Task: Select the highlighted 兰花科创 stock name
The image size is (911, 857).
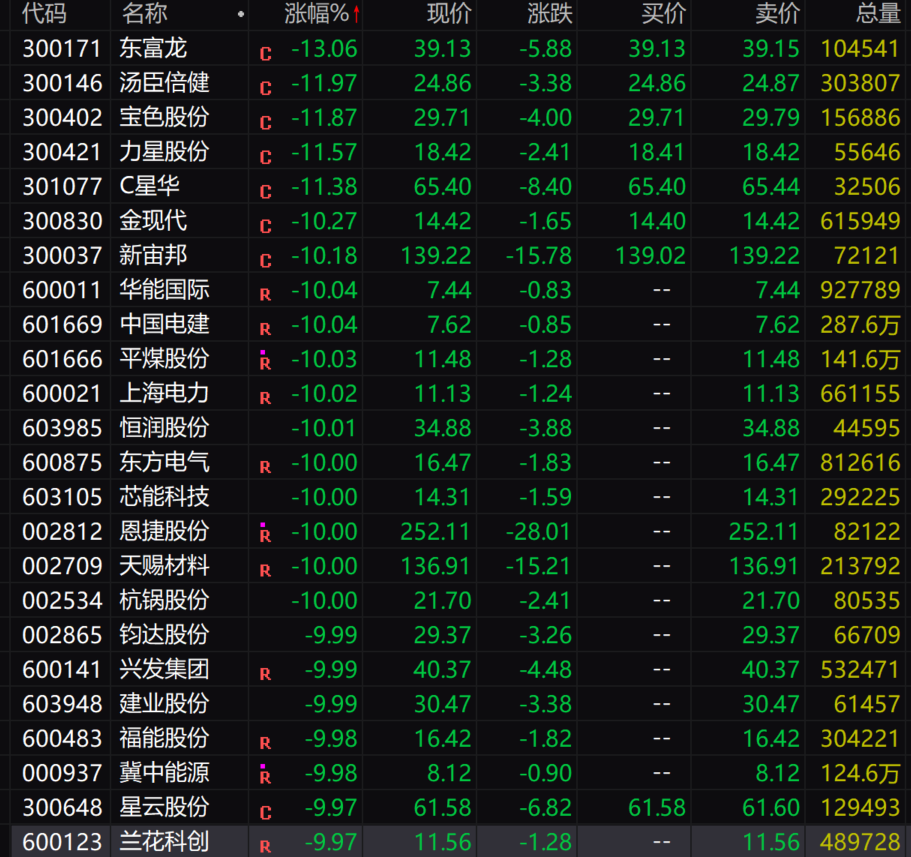Action: coord(164,841)
